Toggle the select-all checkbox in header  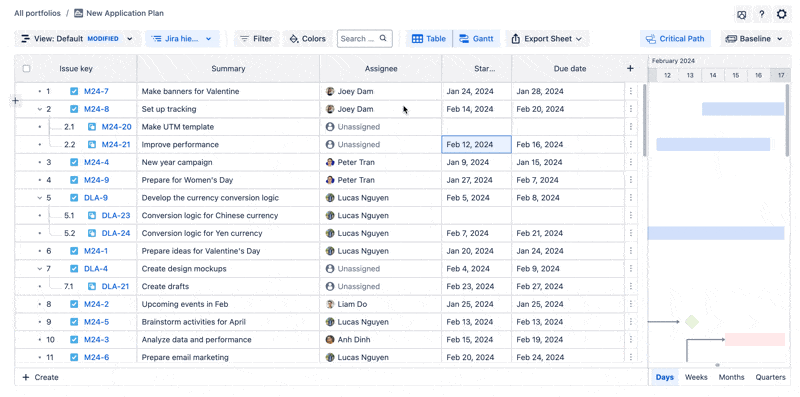[x=27, y=68]
